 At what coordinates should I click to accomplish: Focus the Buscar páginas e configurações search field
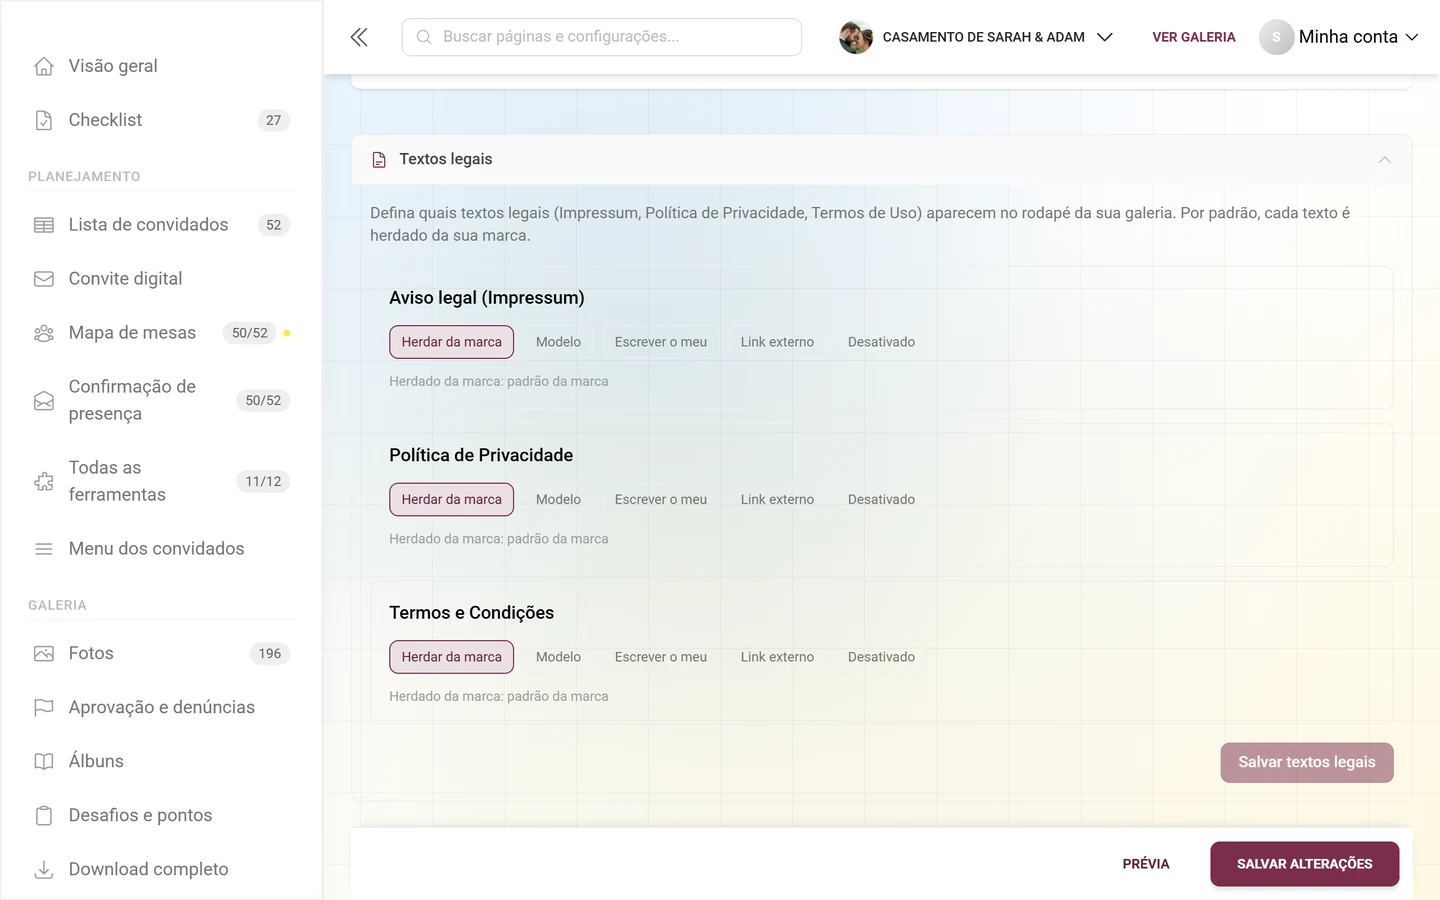[602, 37]
